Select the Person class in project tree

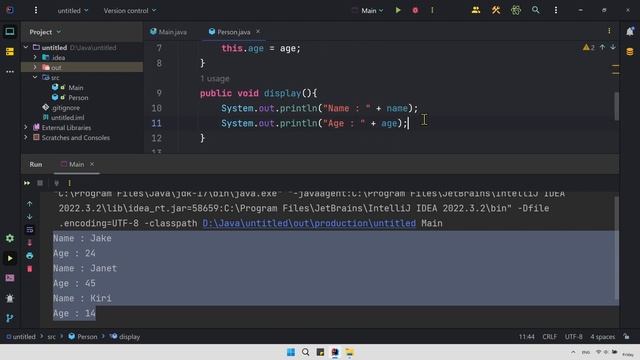click(x=78, y=98)
